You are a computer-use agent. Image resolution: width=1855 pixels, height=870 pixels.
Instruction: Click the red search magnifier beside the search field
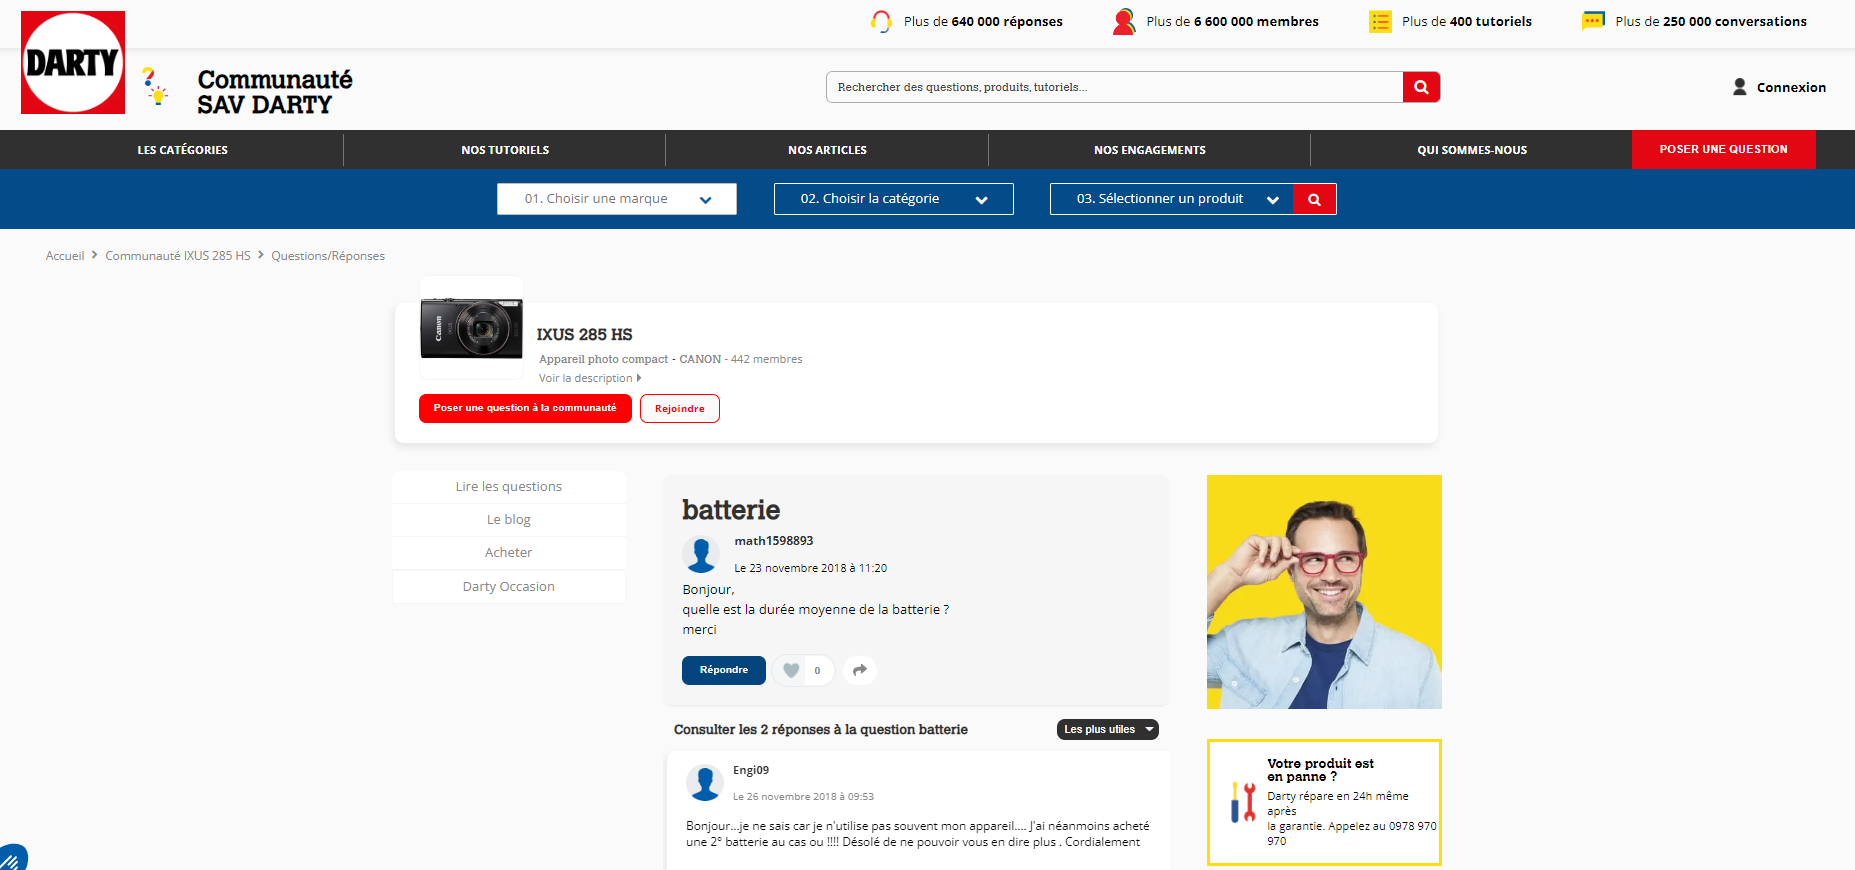[1421, 87]
